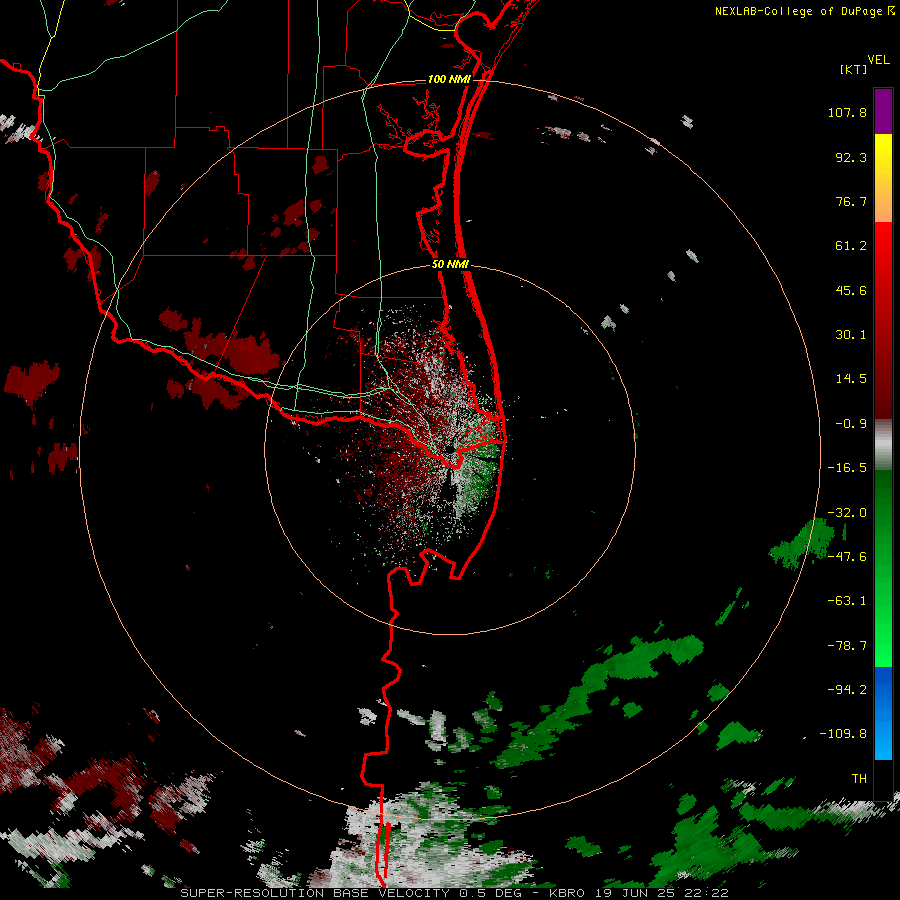Click the 14.5 legend value
Image resolution: width=900 pixels, height=900 pixels.
click(x=851, y=379)
